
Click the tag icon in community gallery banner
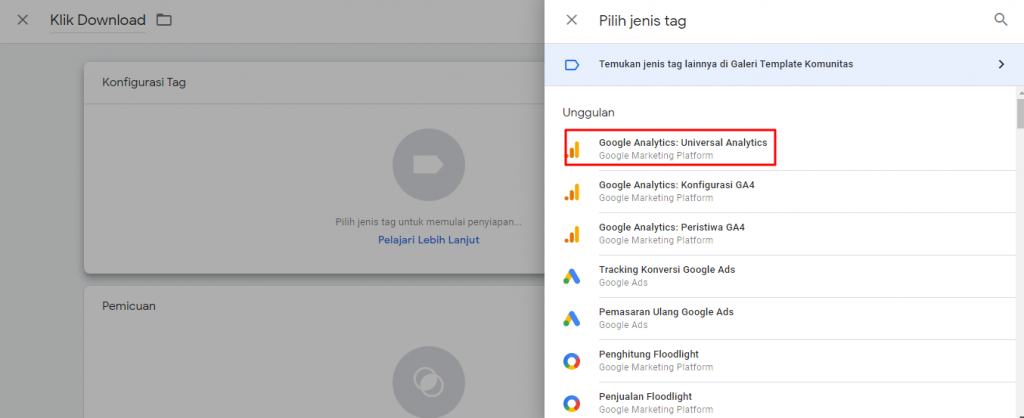571,65
